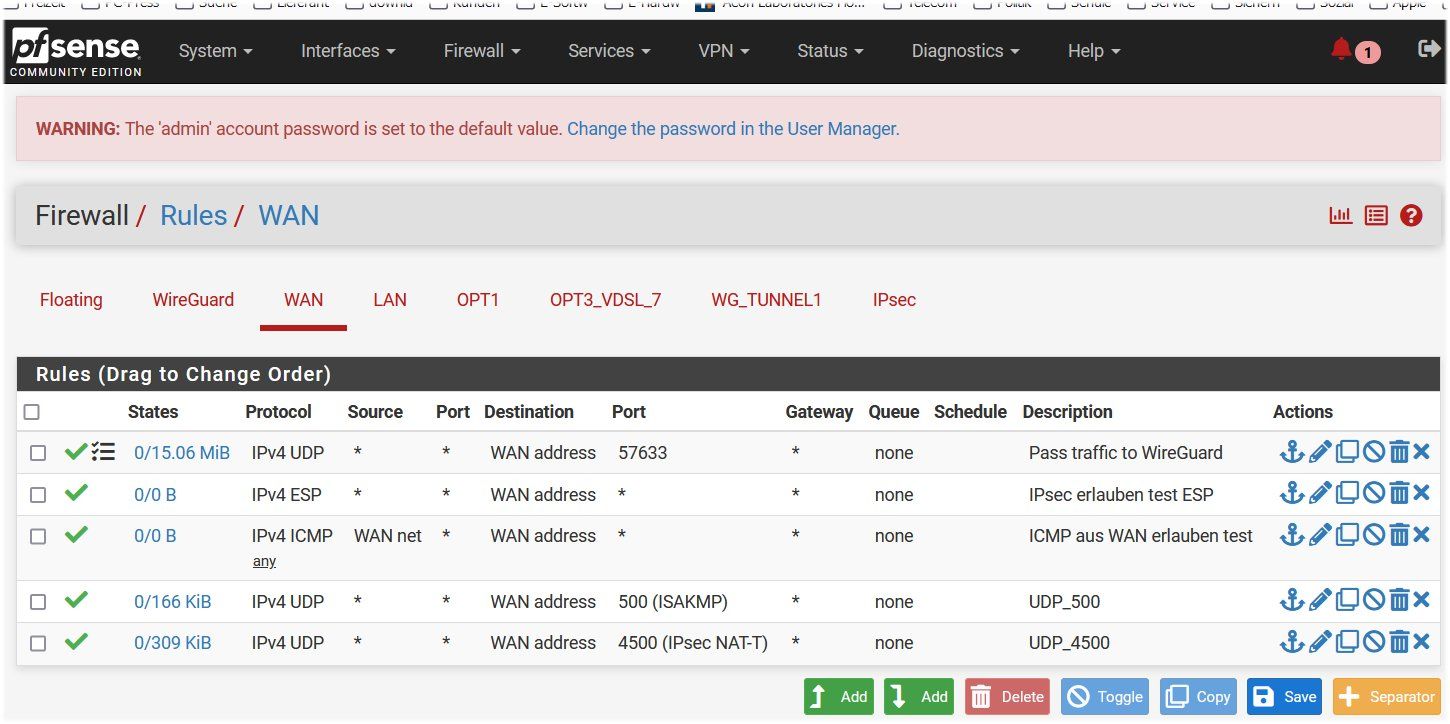Delete the Pass traffic to WireGuard rule
Viewport: 1450px width, 724px height.
click(1399, 452)
